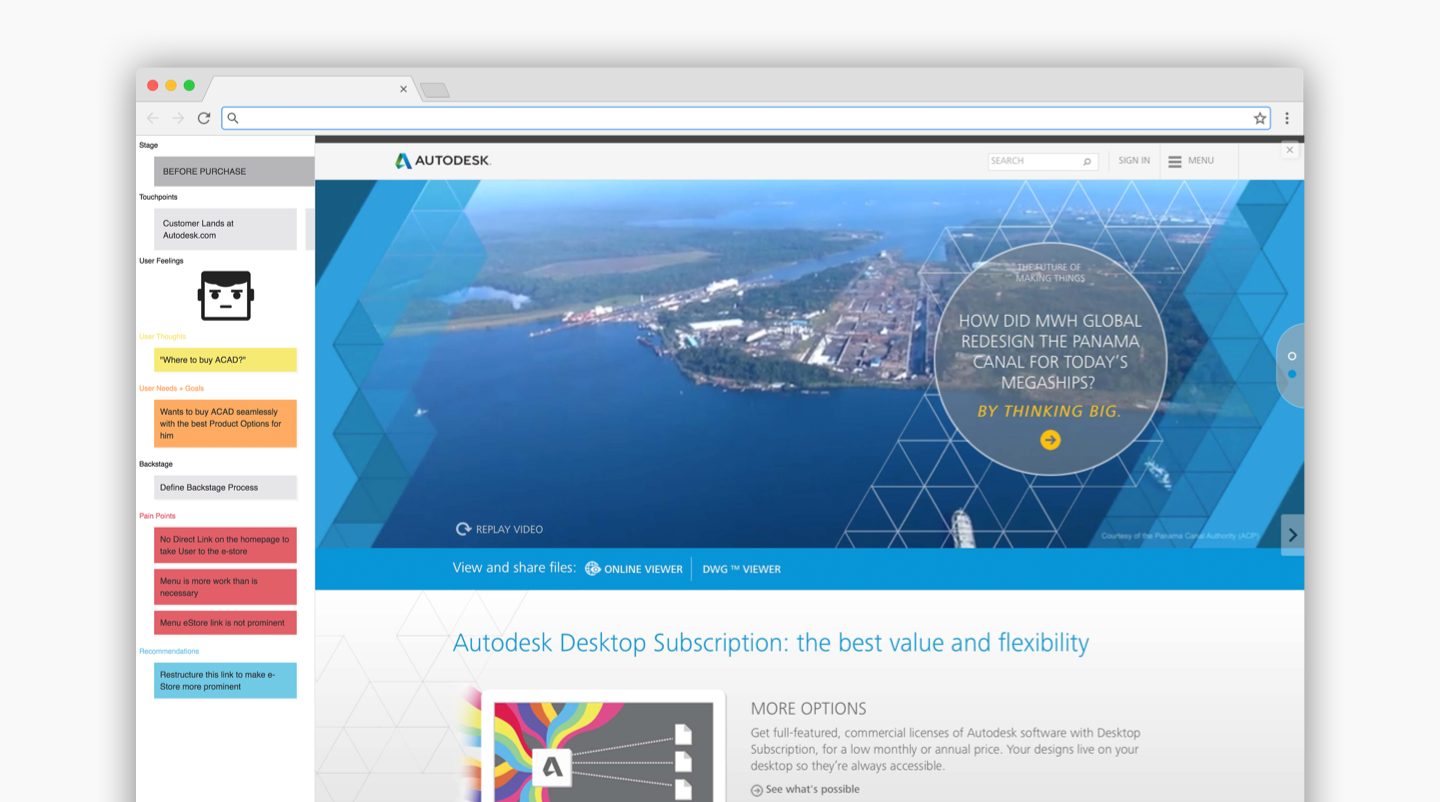Click inside the browser address bar
The height and width of the screenshot is (802, 1440).
(746, 118)
